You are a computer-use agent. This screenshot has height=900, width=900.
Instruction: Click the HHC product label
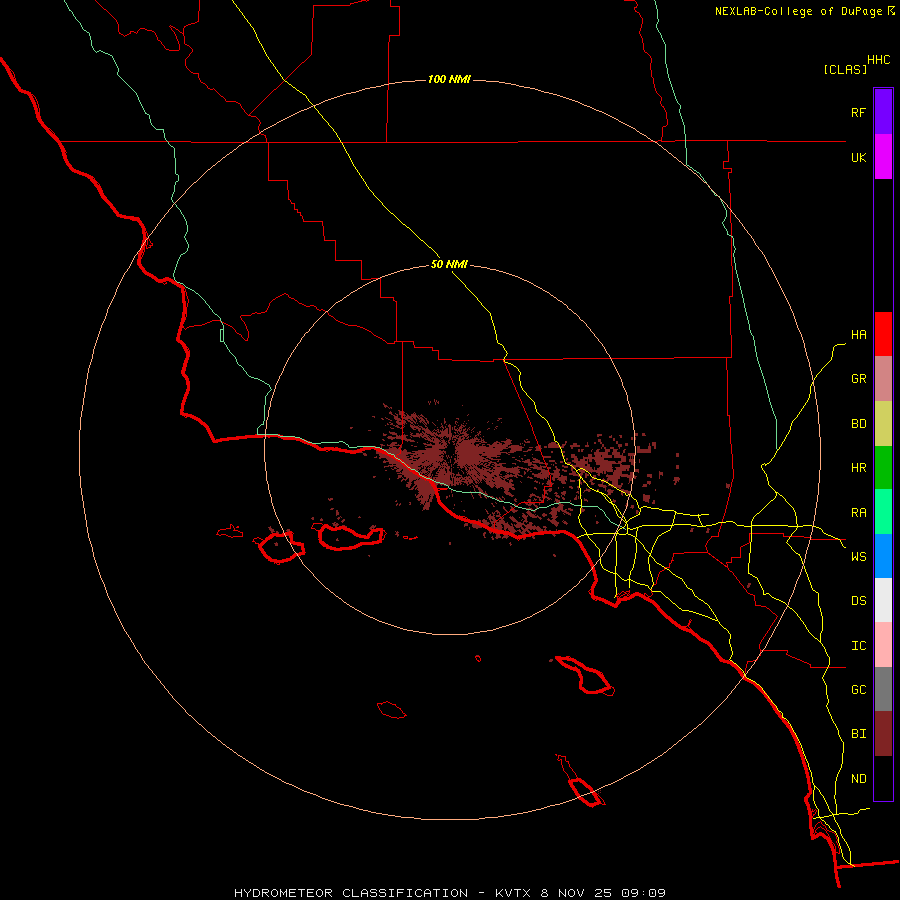point(878,60)
